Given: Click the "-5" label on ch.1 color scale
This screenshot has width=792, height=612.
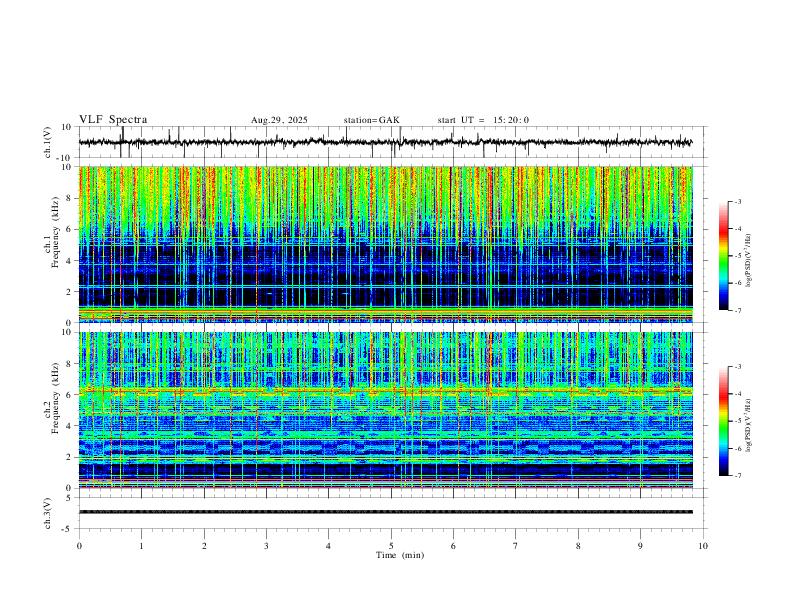Looking at the screenshot, I should coord(738,256).
